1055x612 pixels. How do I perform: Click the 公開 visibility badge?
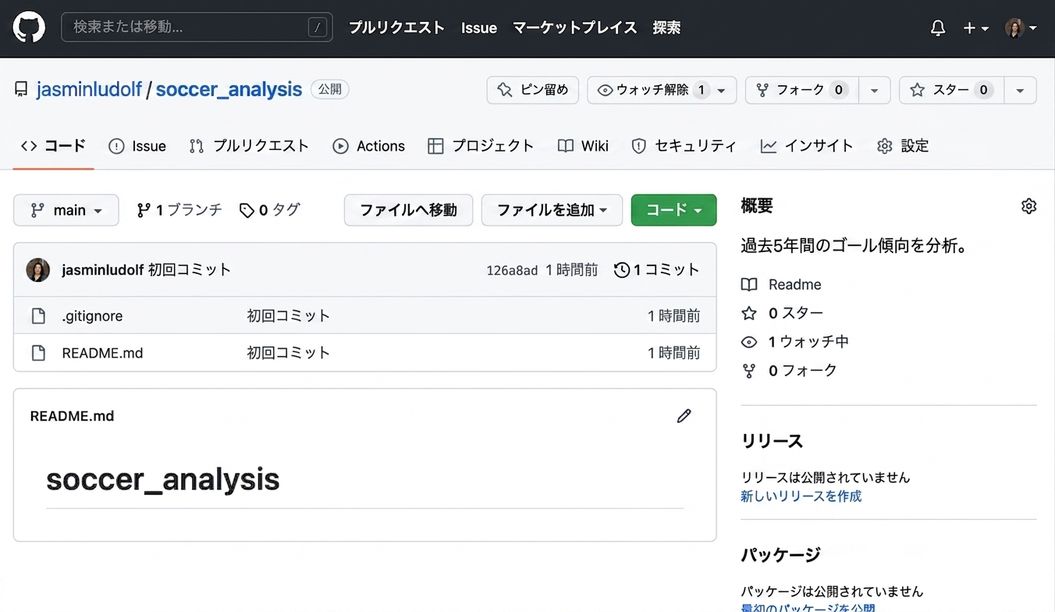coord(330,89)
